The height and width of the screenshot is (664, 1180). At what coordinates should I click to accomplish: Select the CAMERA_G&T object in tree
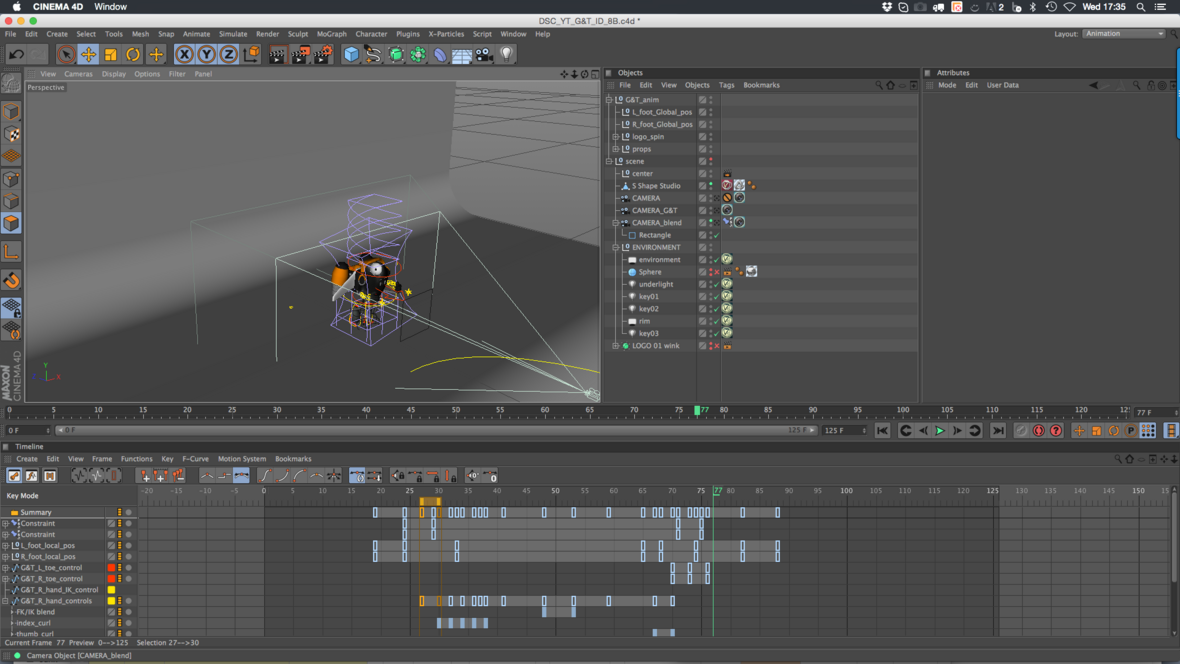[x=655, y=210]
